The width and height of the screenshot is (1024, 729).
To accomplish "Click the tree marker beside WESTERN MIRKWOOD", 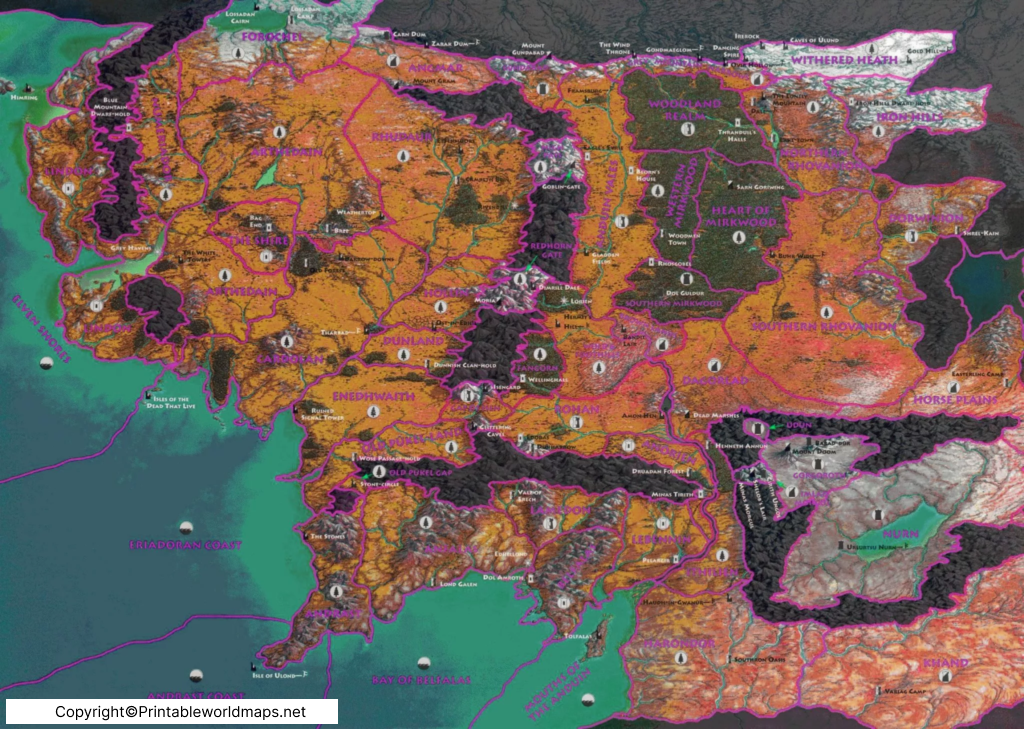I will pyautogui.click(x=657, y=191).
